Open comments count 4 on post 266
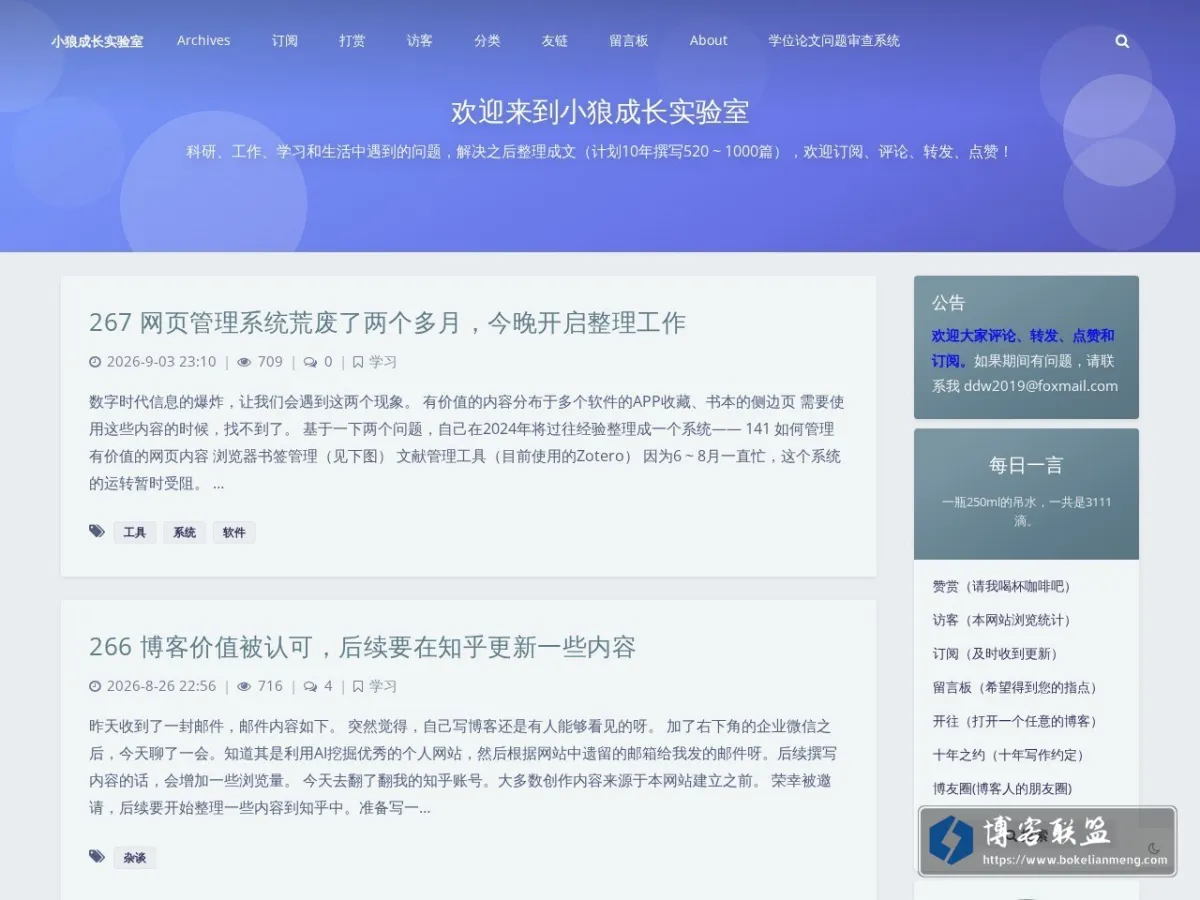 click(x=328, y=686)
